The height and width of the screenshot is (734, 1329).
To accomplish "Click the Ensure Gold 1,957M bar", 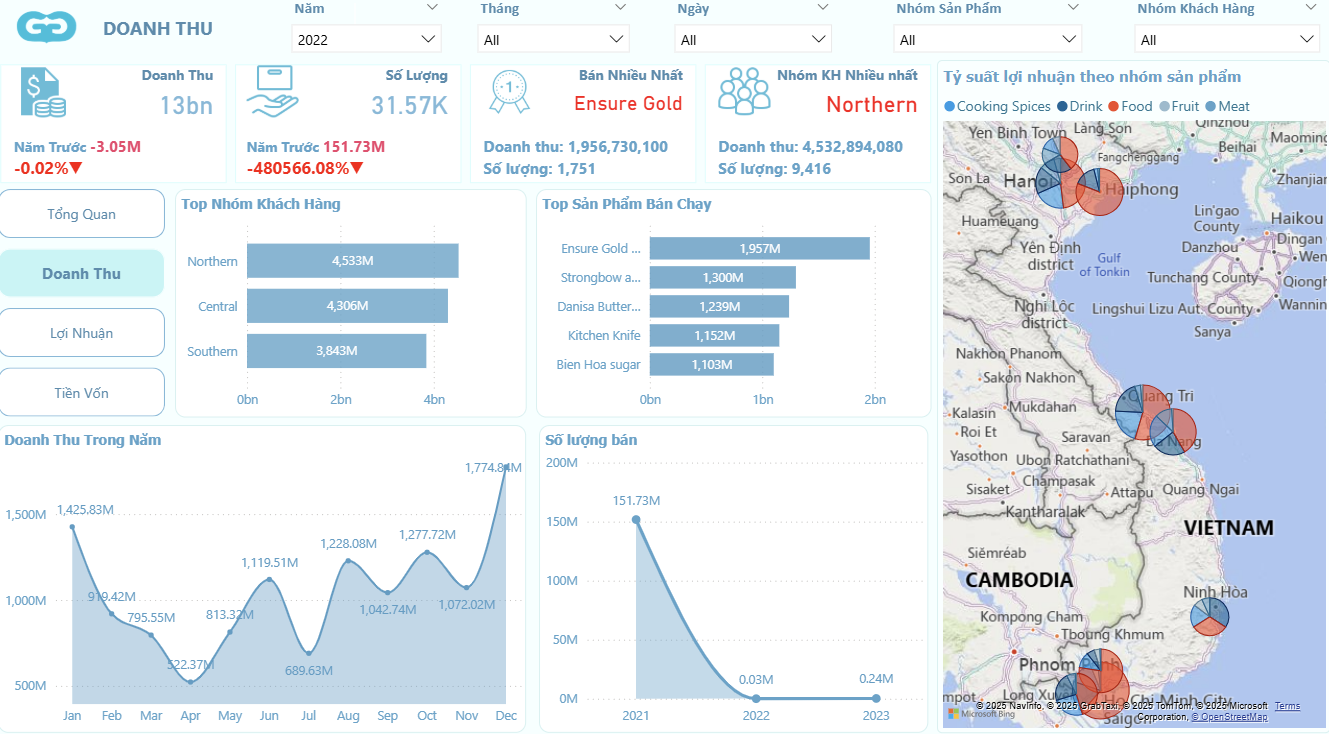I will click(x=760, y=248).
